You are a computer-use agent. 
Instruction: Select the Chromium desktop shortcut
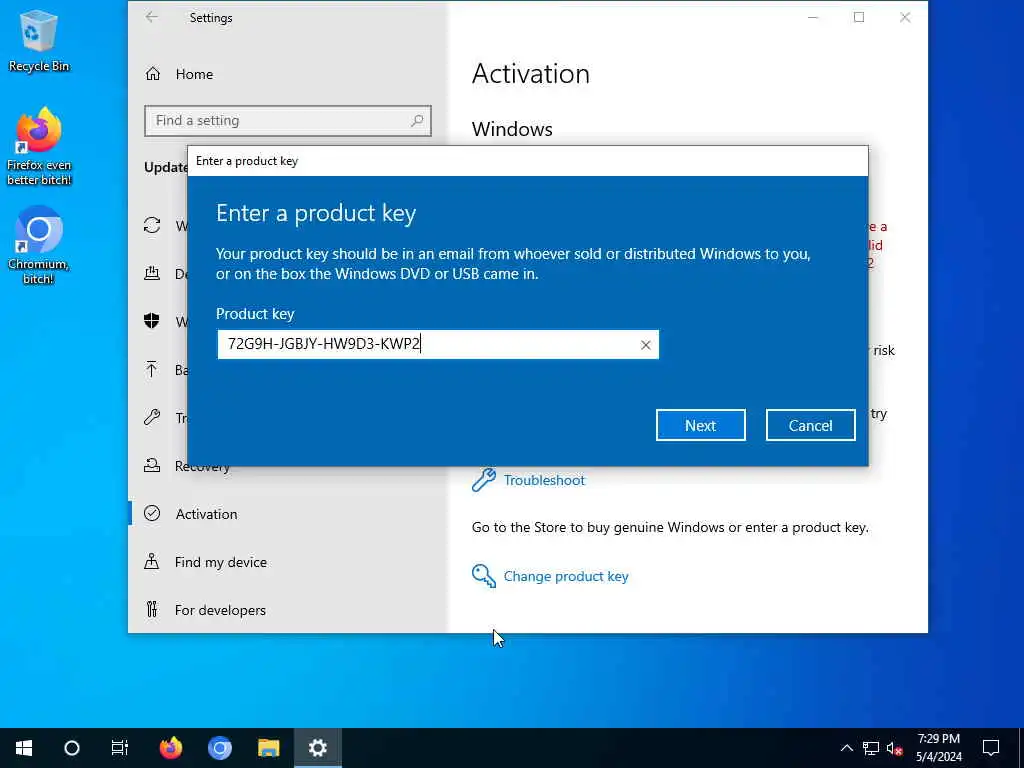[39, 246]
